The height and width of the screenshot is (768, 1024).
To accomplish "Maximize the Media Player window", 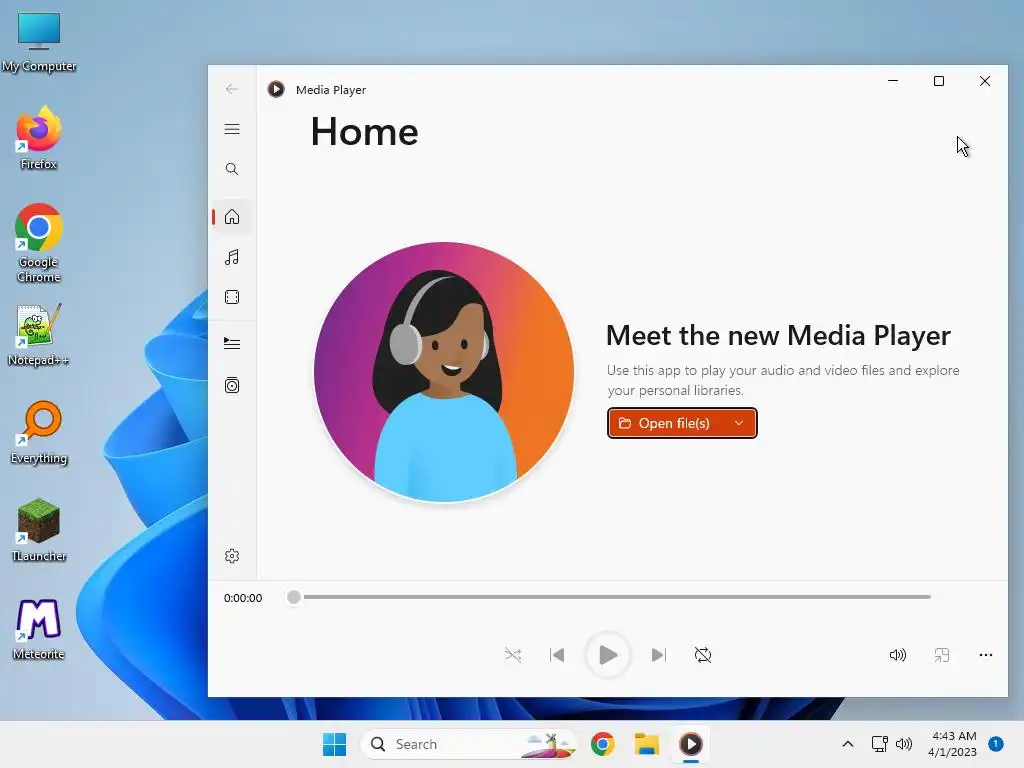I will tap(938, 81).
